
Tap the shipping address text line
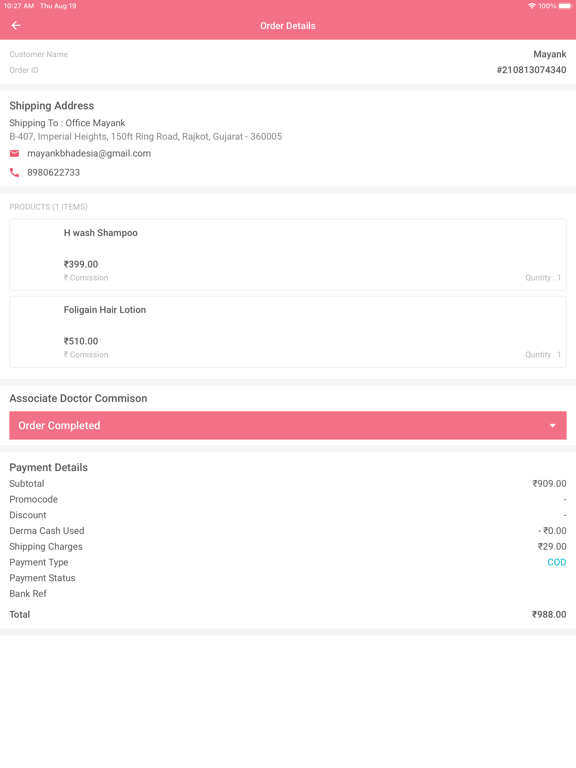[145, 137]
